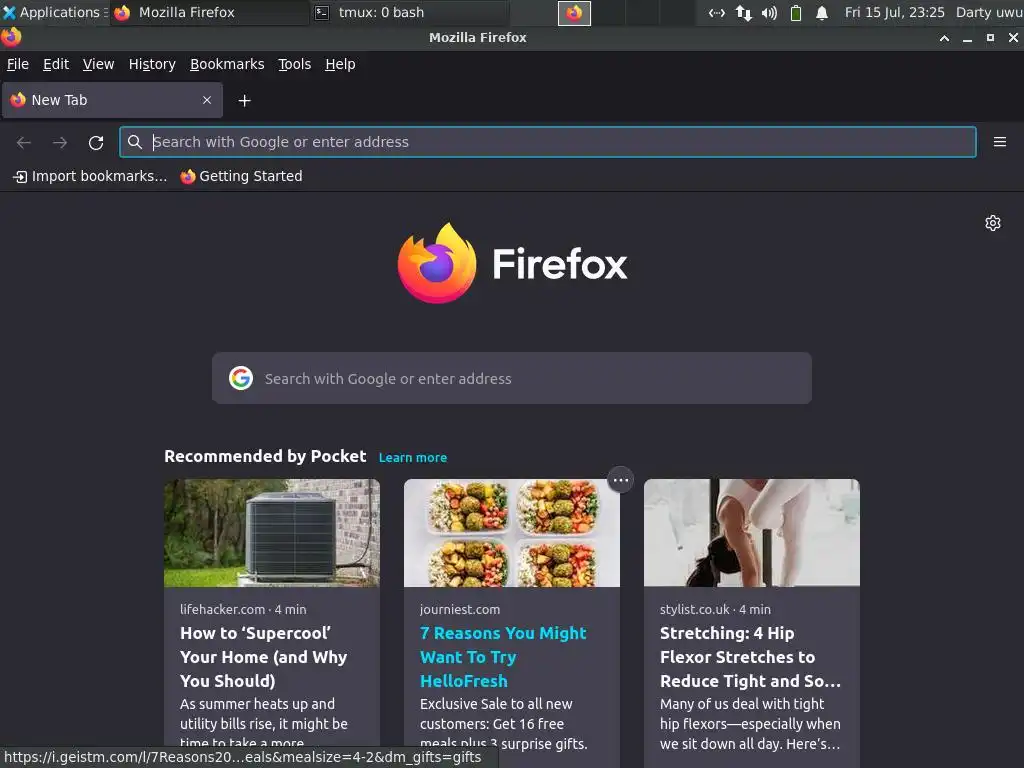The image size is (1024, 768).
Task: Open the Help menu
Action: (340, 64)
